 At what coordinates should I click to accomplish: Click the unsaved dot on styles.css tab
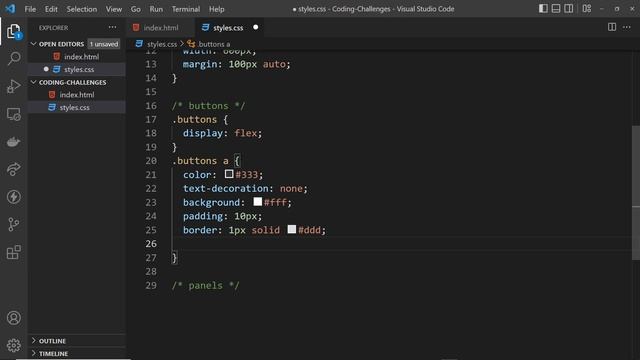coord(256,27)
